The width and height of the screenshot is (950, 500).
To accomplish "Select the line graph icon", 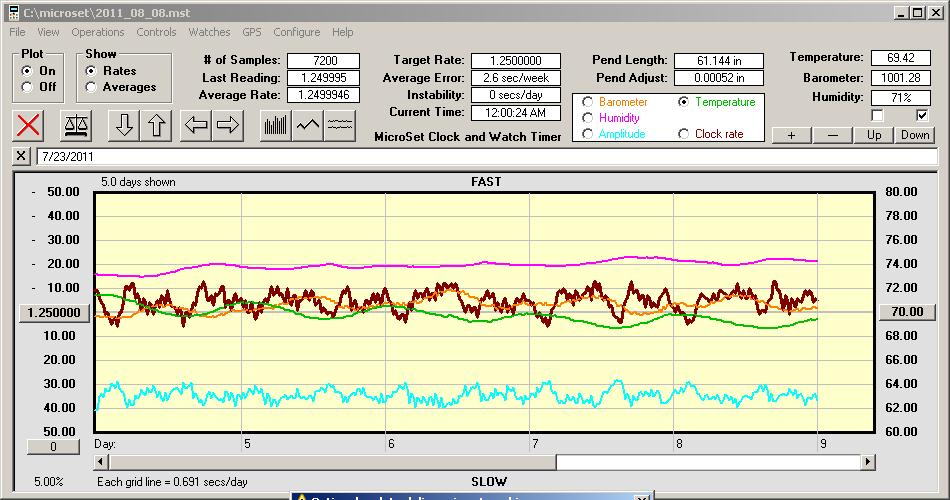I will (x=308, y=125).
